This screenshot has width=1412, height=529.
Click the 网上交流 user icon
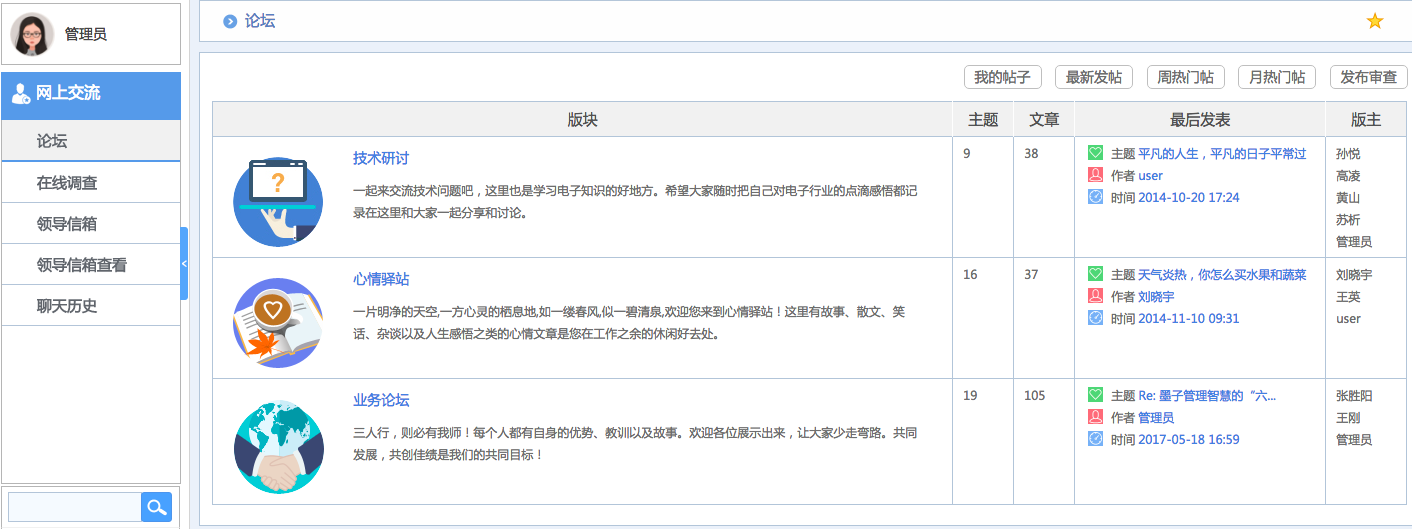[19, 94]
